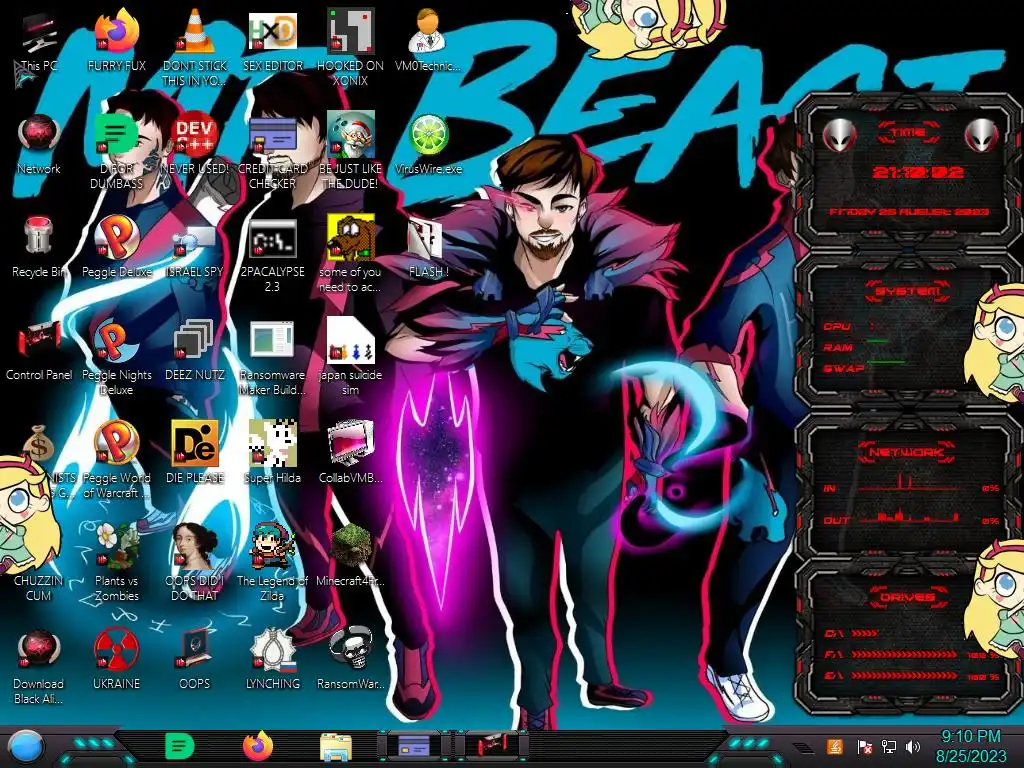Click the network tray icon
This screenshot has width=1024, height=768.
pyautogui.click(x=888, y=746)
